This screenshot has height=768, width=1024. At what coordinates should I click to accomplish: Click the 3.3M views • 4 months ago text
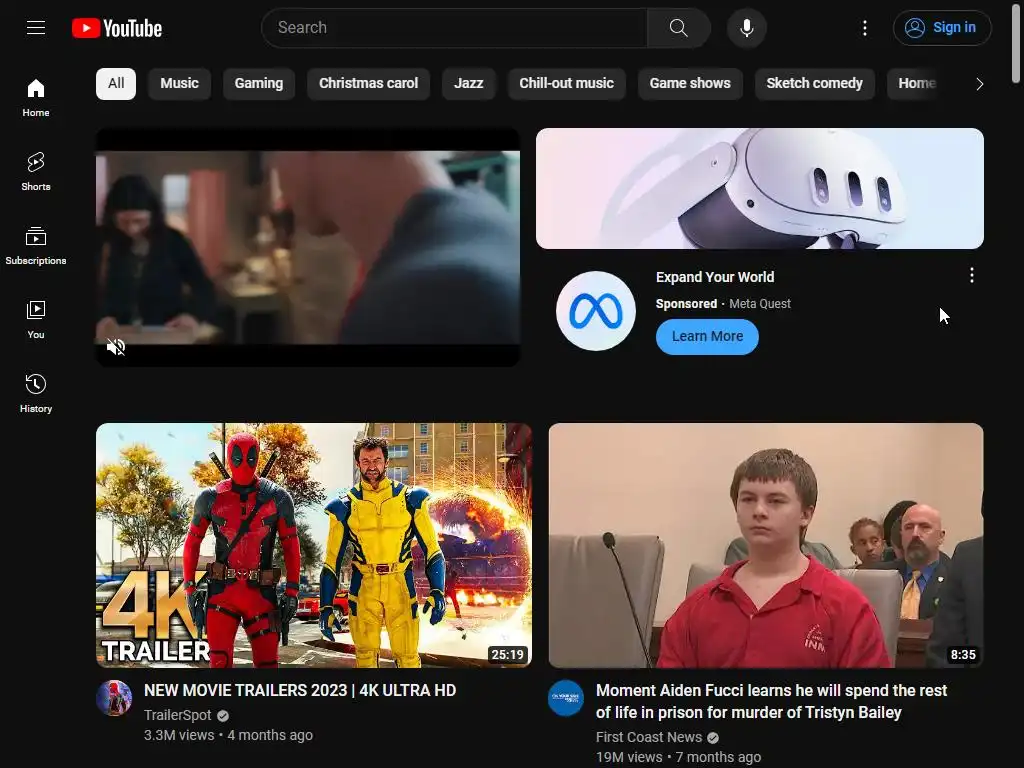(228, 735)
